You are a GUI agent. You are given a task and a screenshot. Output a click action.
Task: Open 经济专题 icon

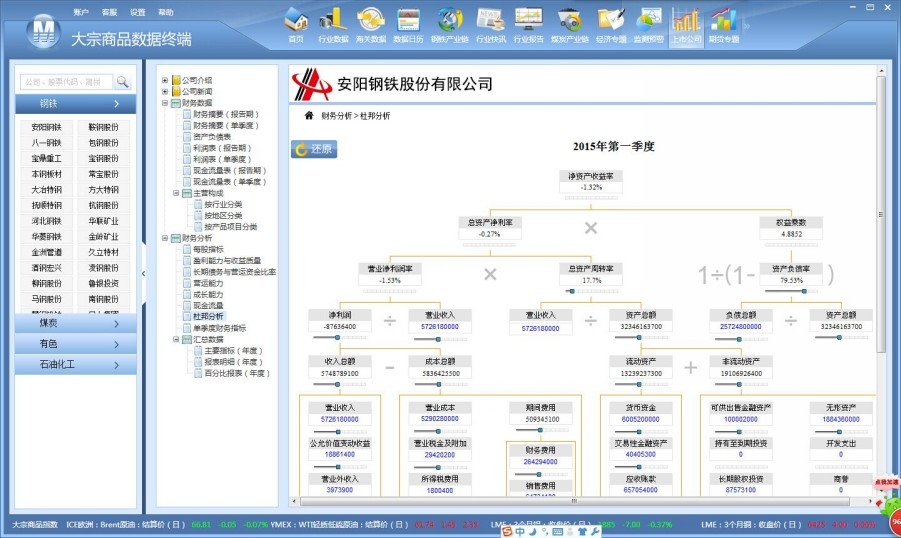(611, 25)
